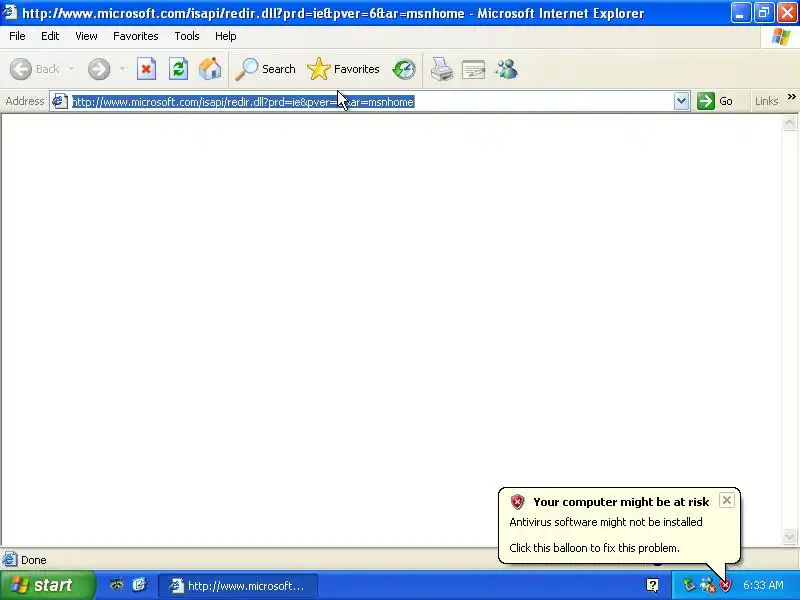
Task: Launch Internet Explorer from Quick Launch
Action: pos(139,585)
